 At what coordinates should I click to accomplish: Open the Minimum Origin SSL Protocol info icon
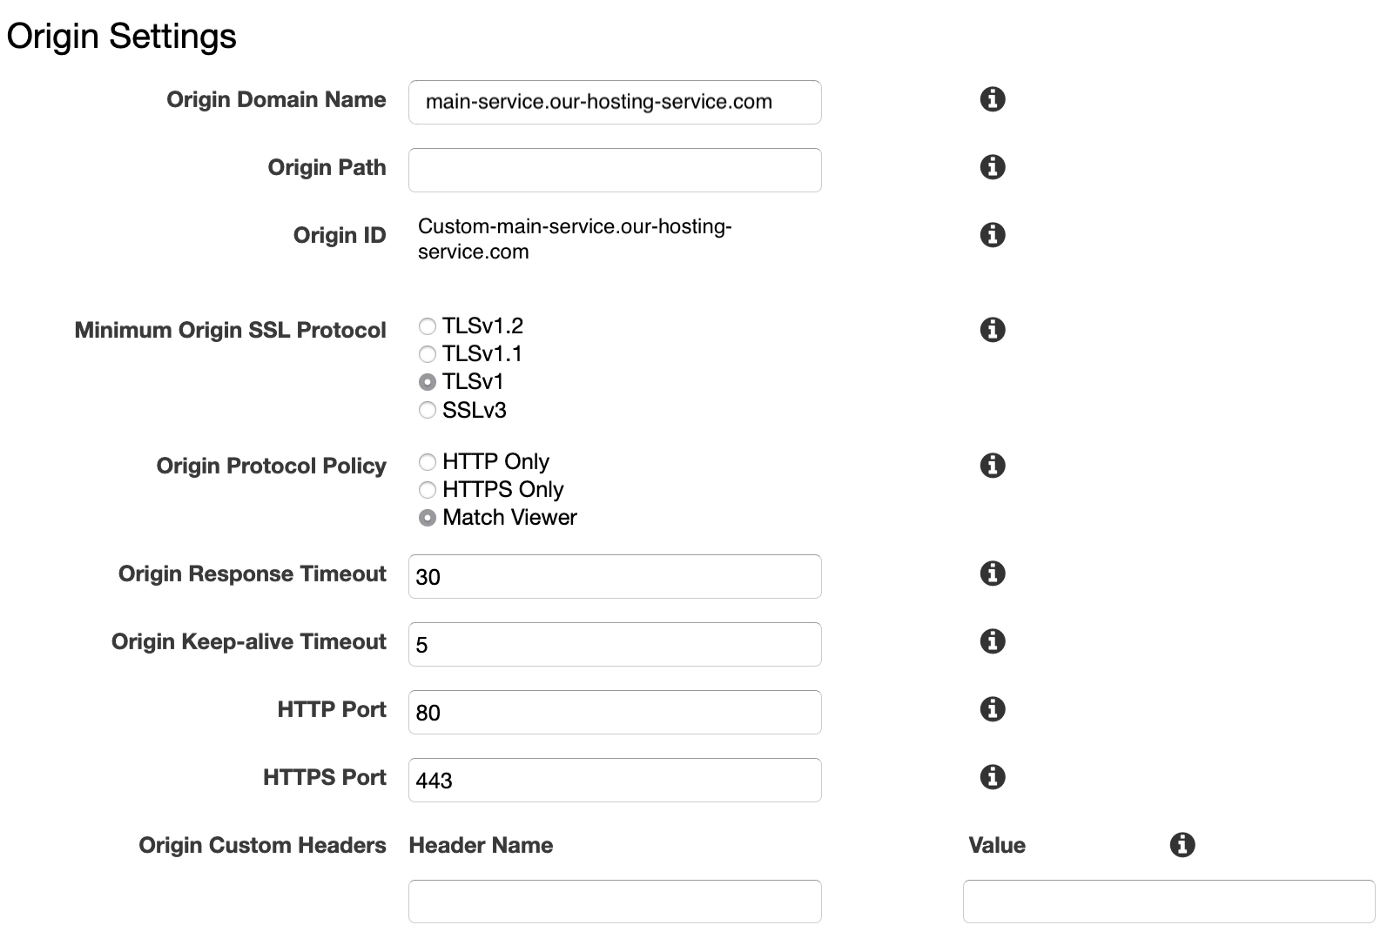coord(992,329)
